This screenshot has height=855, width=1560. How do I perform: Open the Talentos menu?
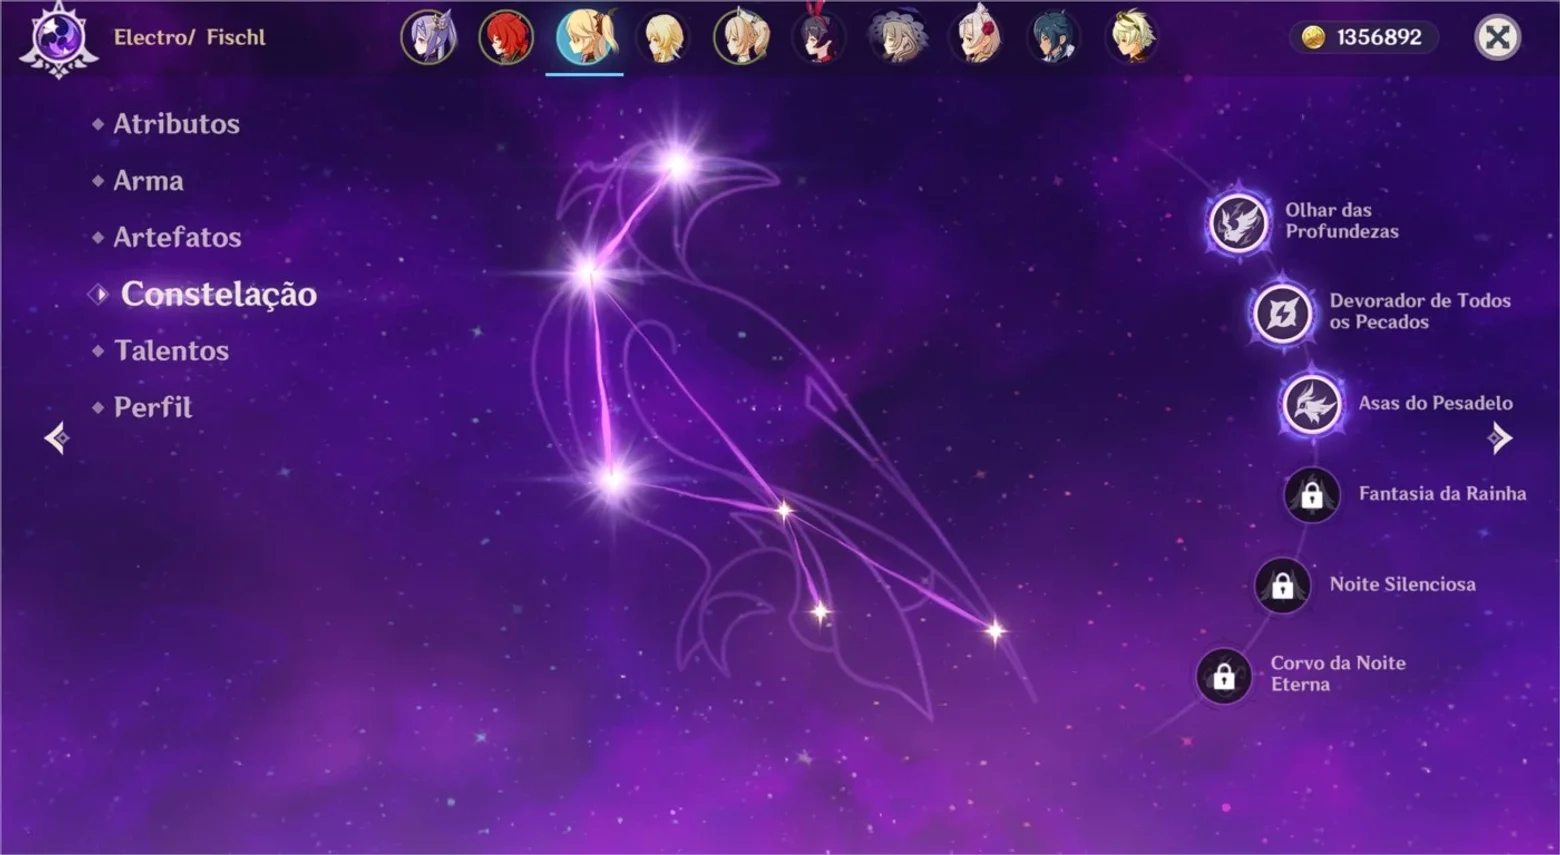point(171,351)
